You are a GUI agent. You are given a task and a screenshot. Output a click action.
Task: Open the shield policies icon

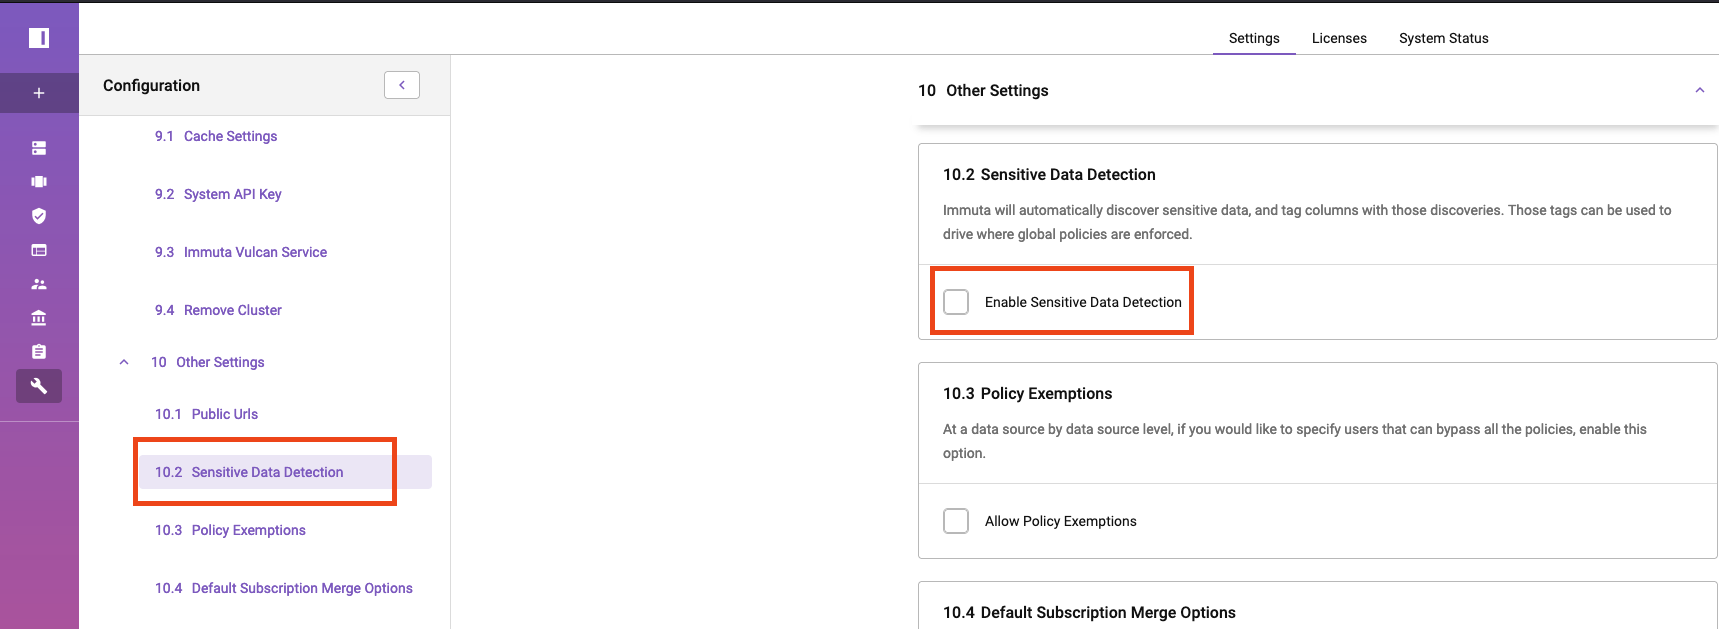pos(39,216)
